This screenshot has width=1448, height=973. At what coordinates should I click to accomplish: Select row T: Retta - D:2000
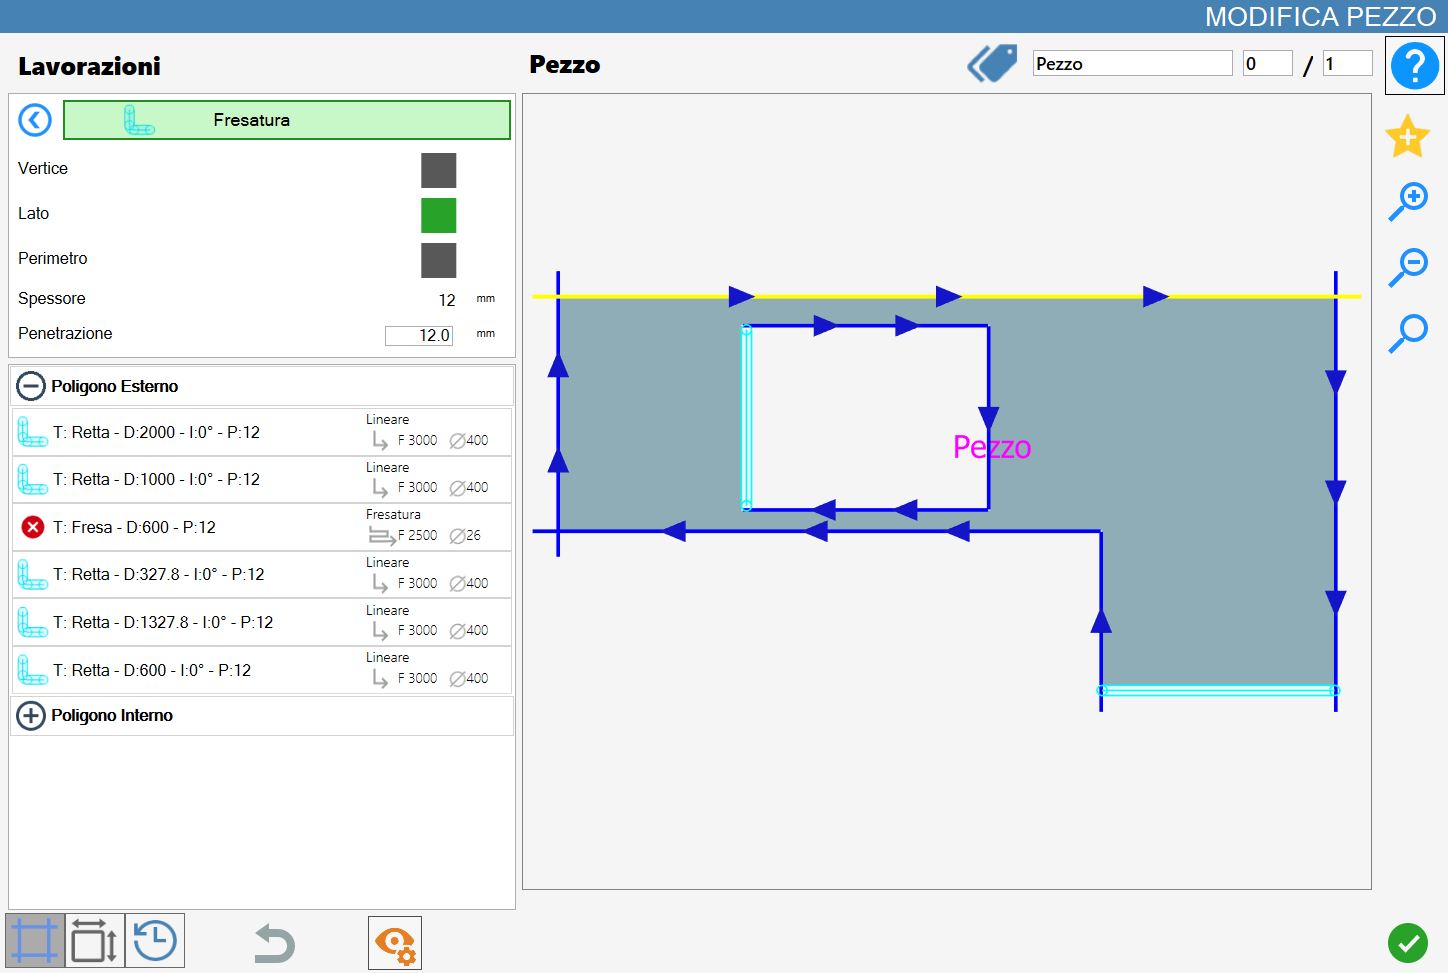pyautogui.click(x=262, y=432)
